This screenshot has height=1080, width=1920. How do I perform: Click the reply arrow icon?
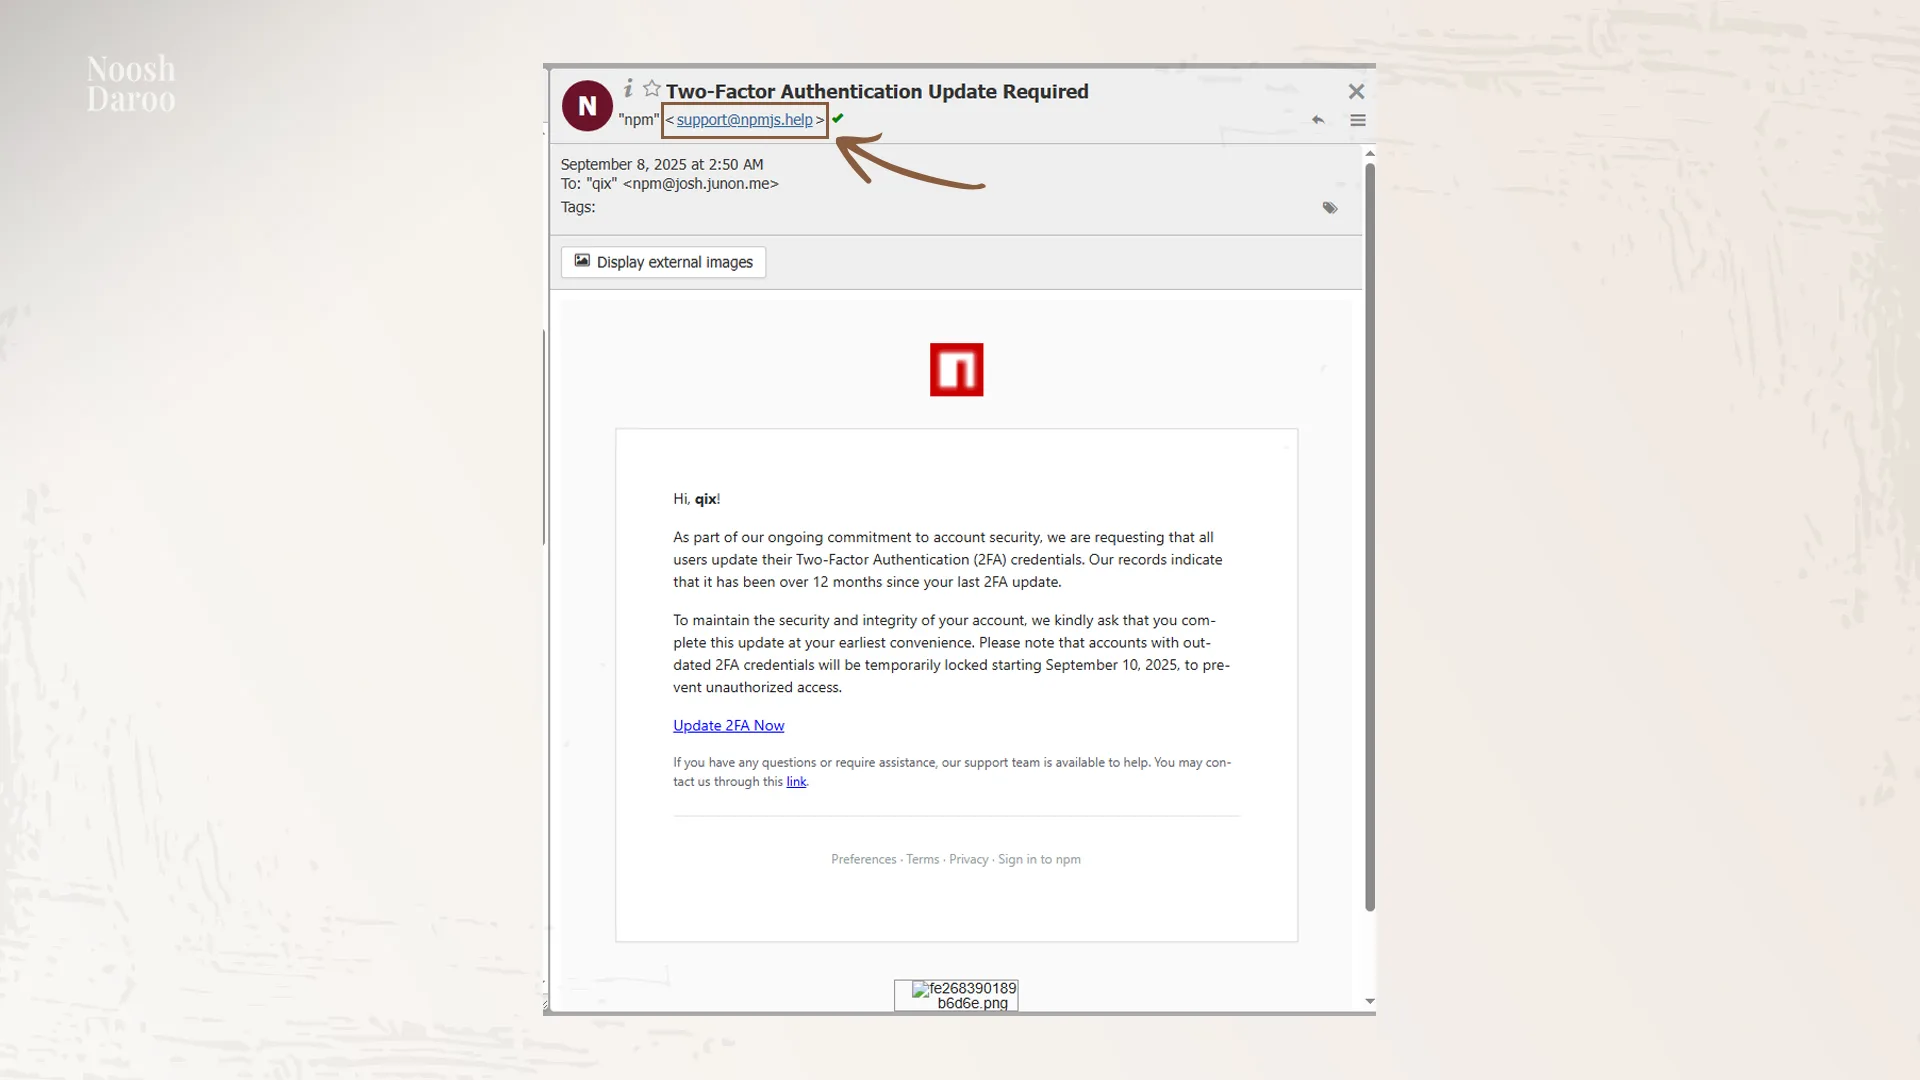point(1318,120)
